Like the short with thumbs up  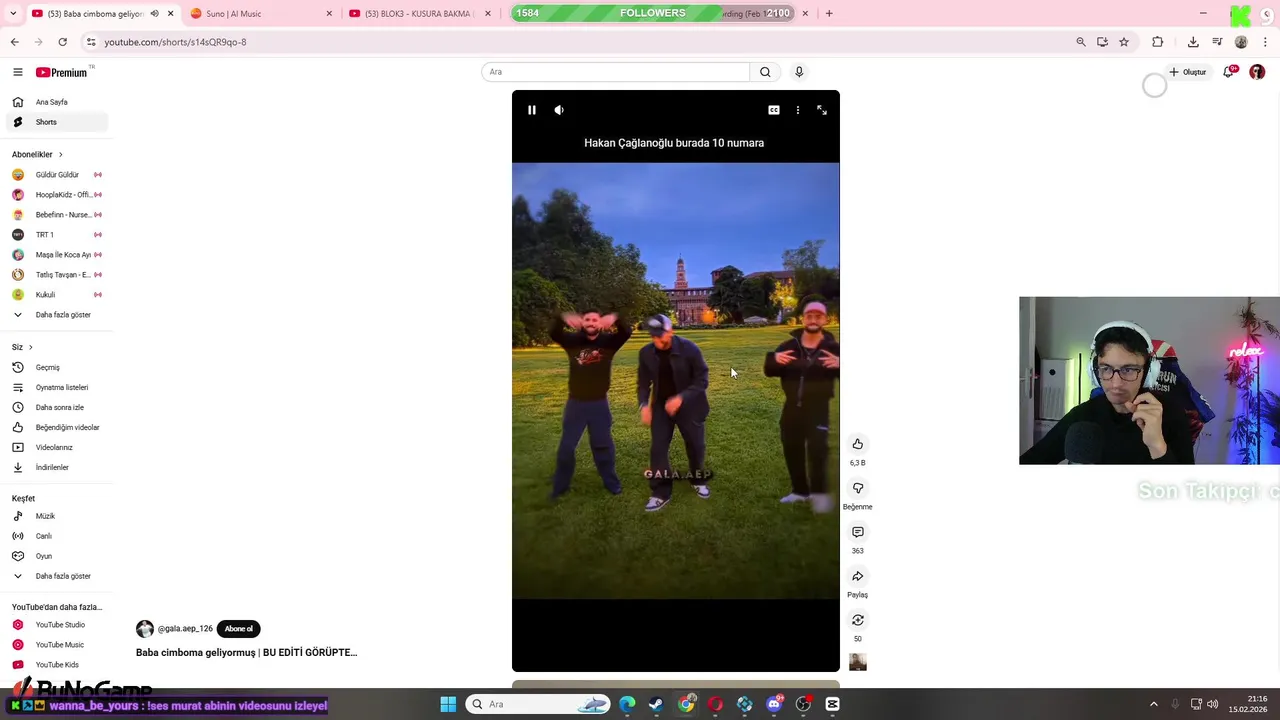(857, 444)
